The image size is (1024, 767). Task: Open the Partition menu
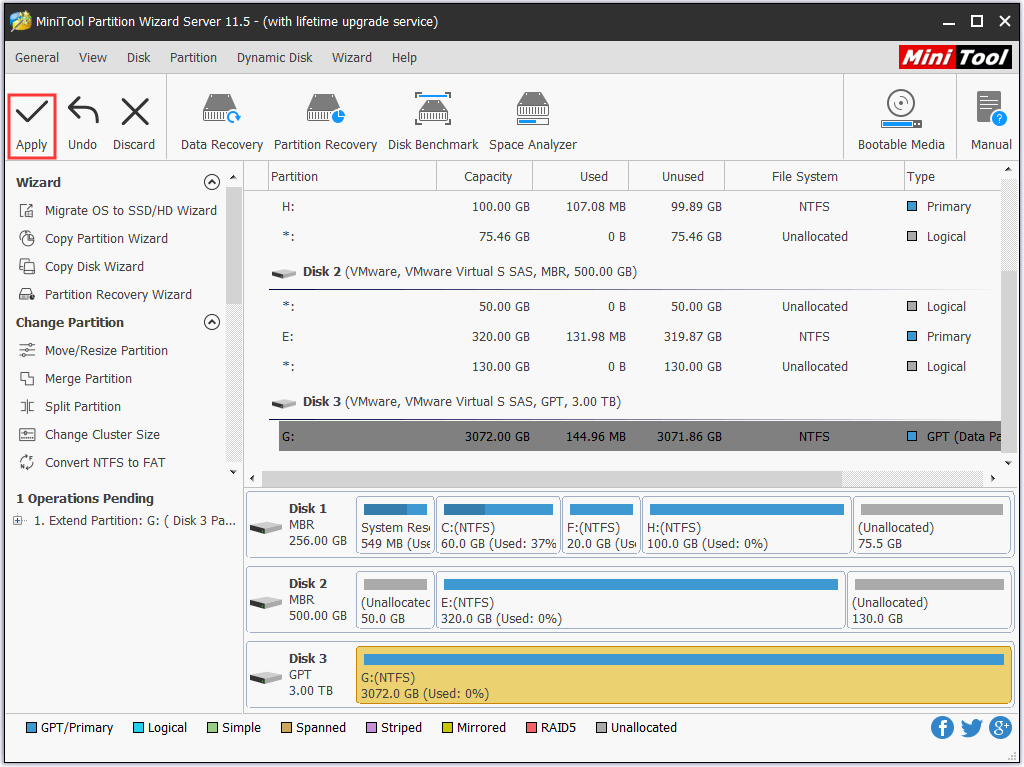coord(193,57)
